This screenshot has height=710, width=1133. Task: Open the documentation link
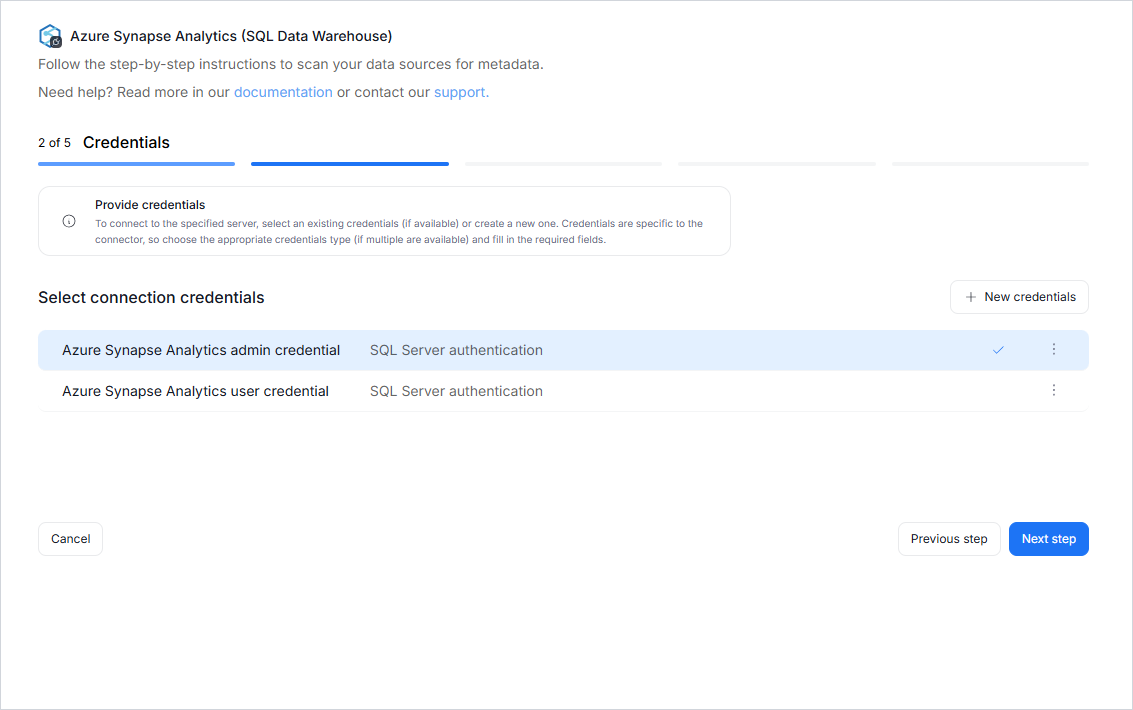coord(283,92)
